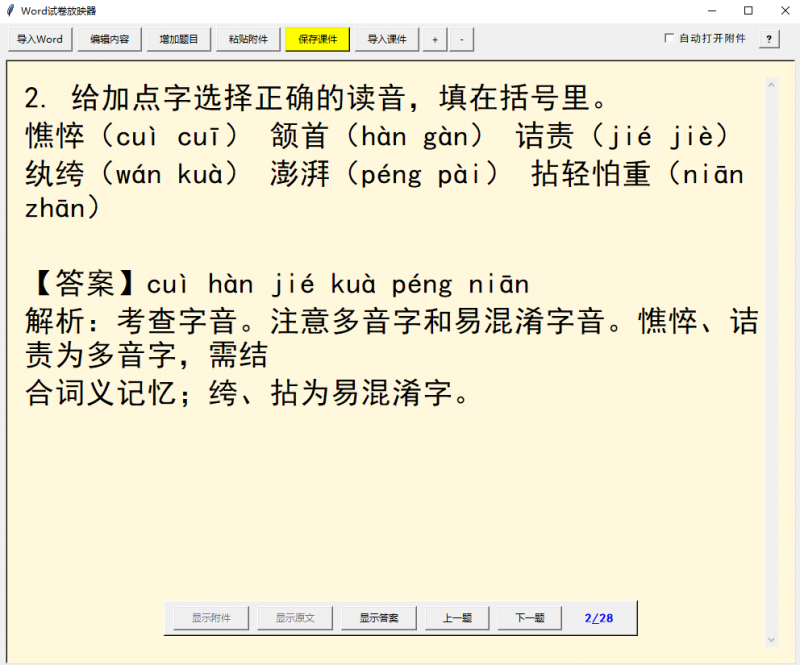This screenshot has height=665, width=800.
Task: Minimize the Word试卷放映器 window
Action: tap(712, 11)
